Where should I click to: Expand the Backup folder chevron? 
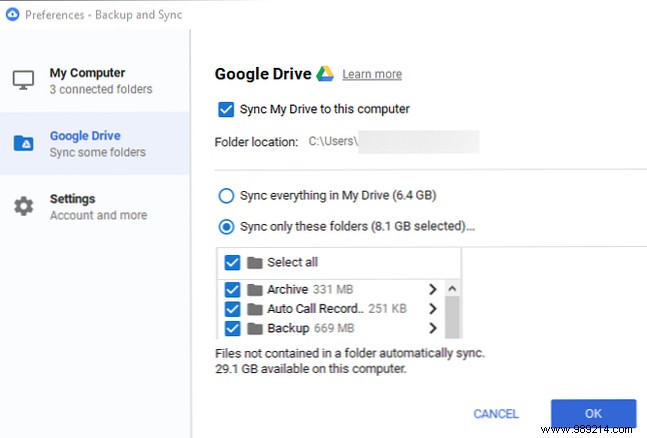coord(432,328)
